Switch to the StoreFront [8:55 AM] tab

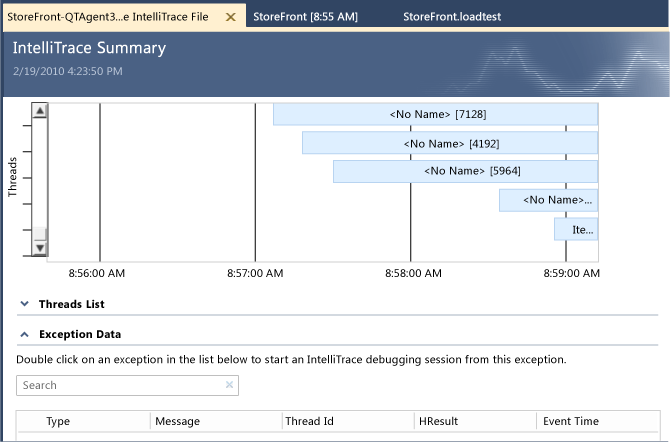(305, 17)
